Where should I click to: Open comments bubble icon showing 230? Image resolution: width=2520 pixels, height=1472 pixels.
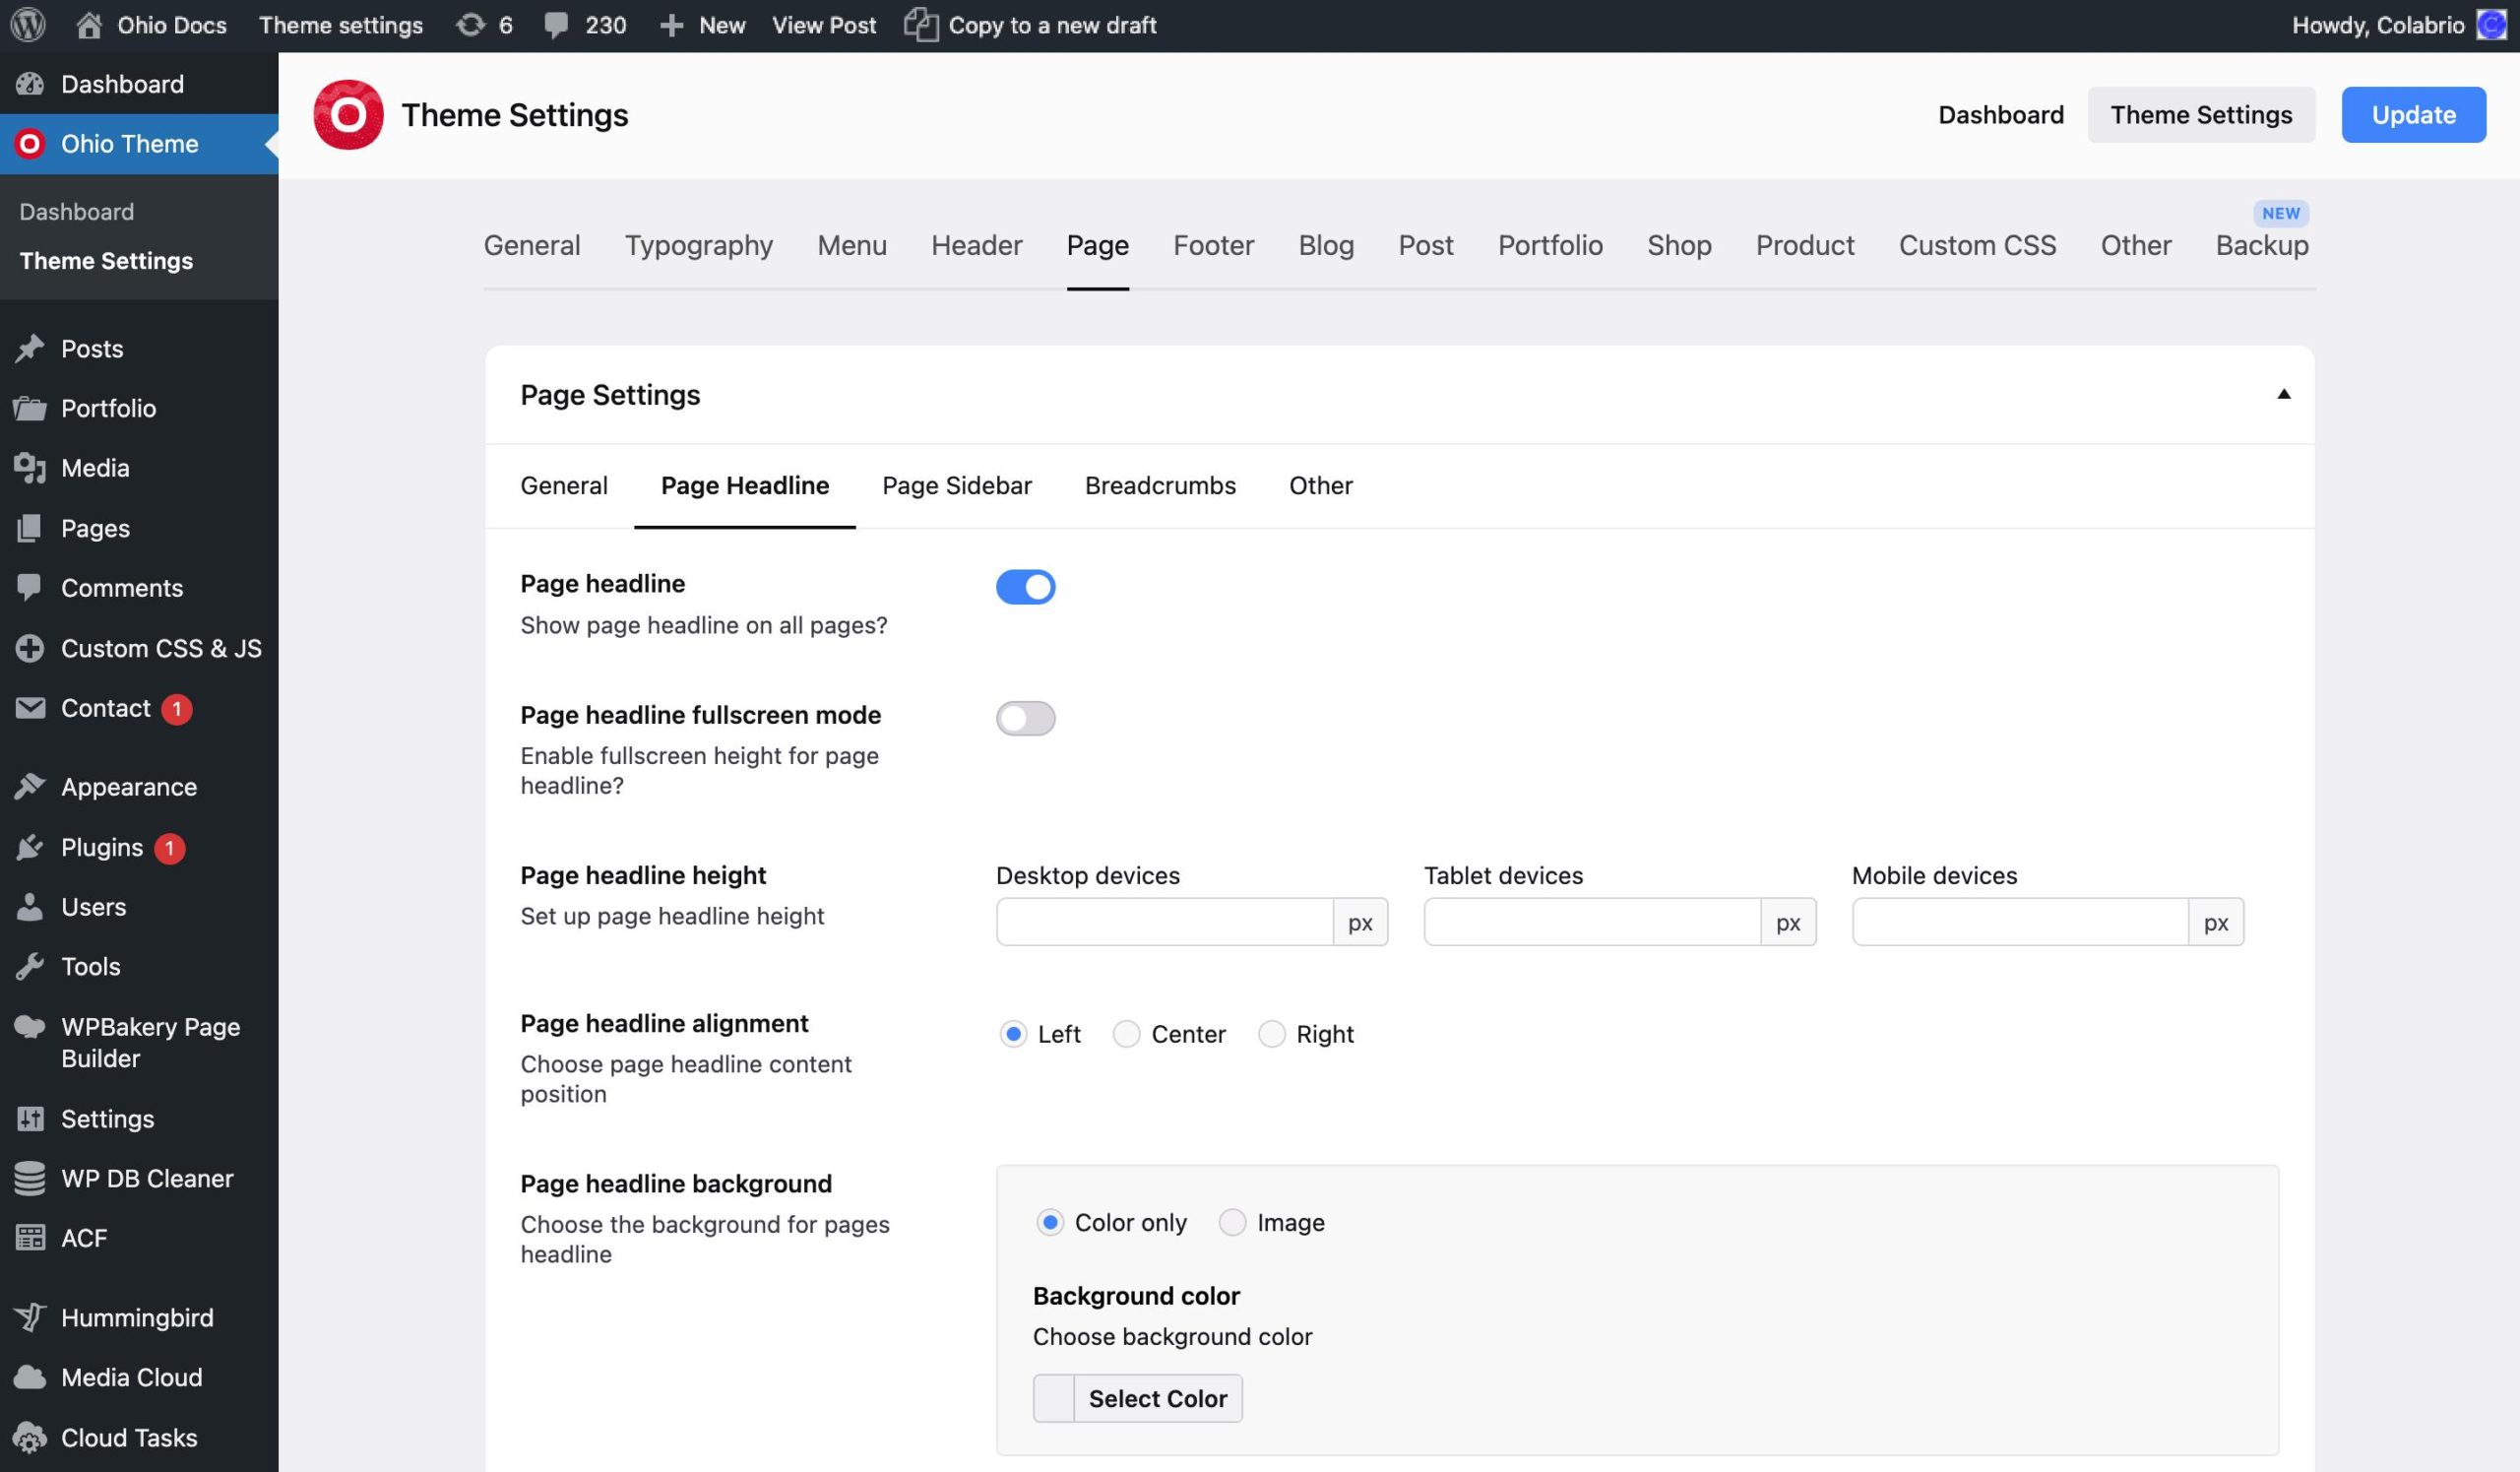tap(556, 26)
